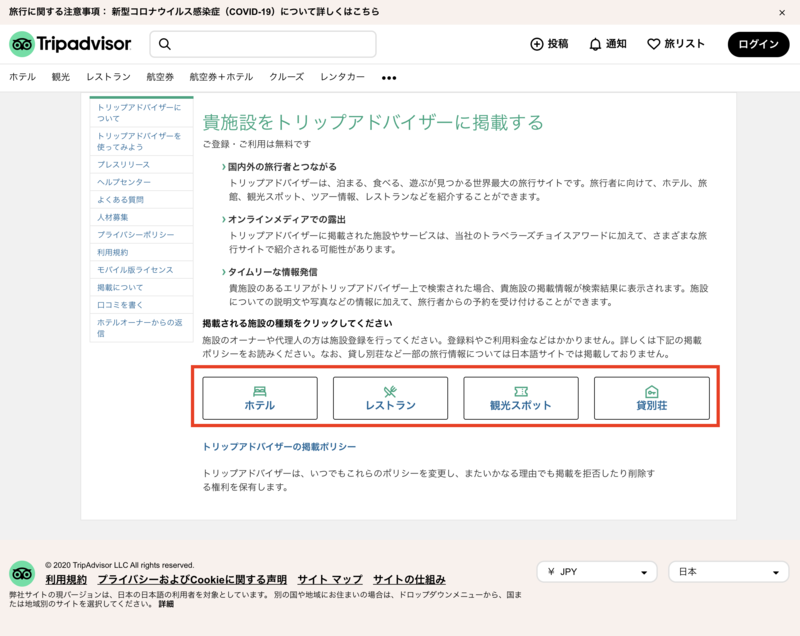The height and width of the screenshot is (636, 800).
Task: Click 投稿 label in header
Action: pyautogui.click(x=558, y=44)
